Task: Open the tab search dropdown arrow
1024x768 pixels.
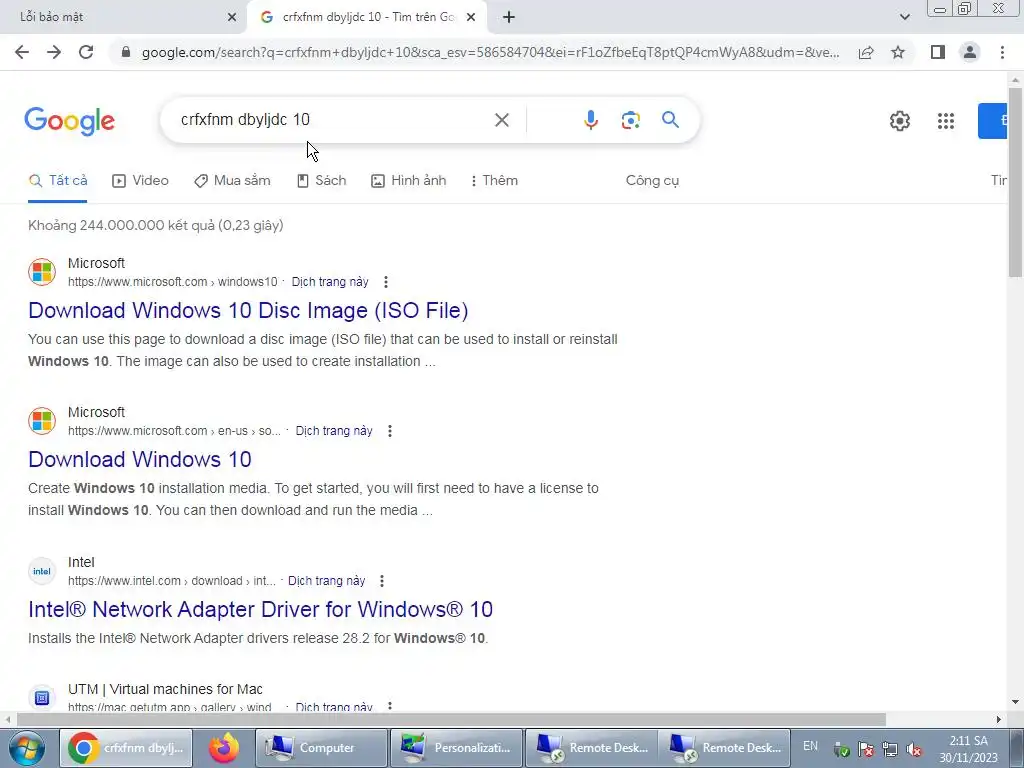Action: (x=904, y=17)
